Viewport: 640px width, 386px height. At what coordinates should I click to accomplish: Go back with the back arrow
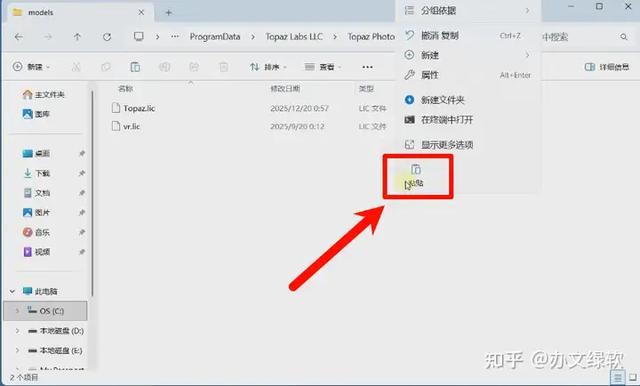(19, 37)
